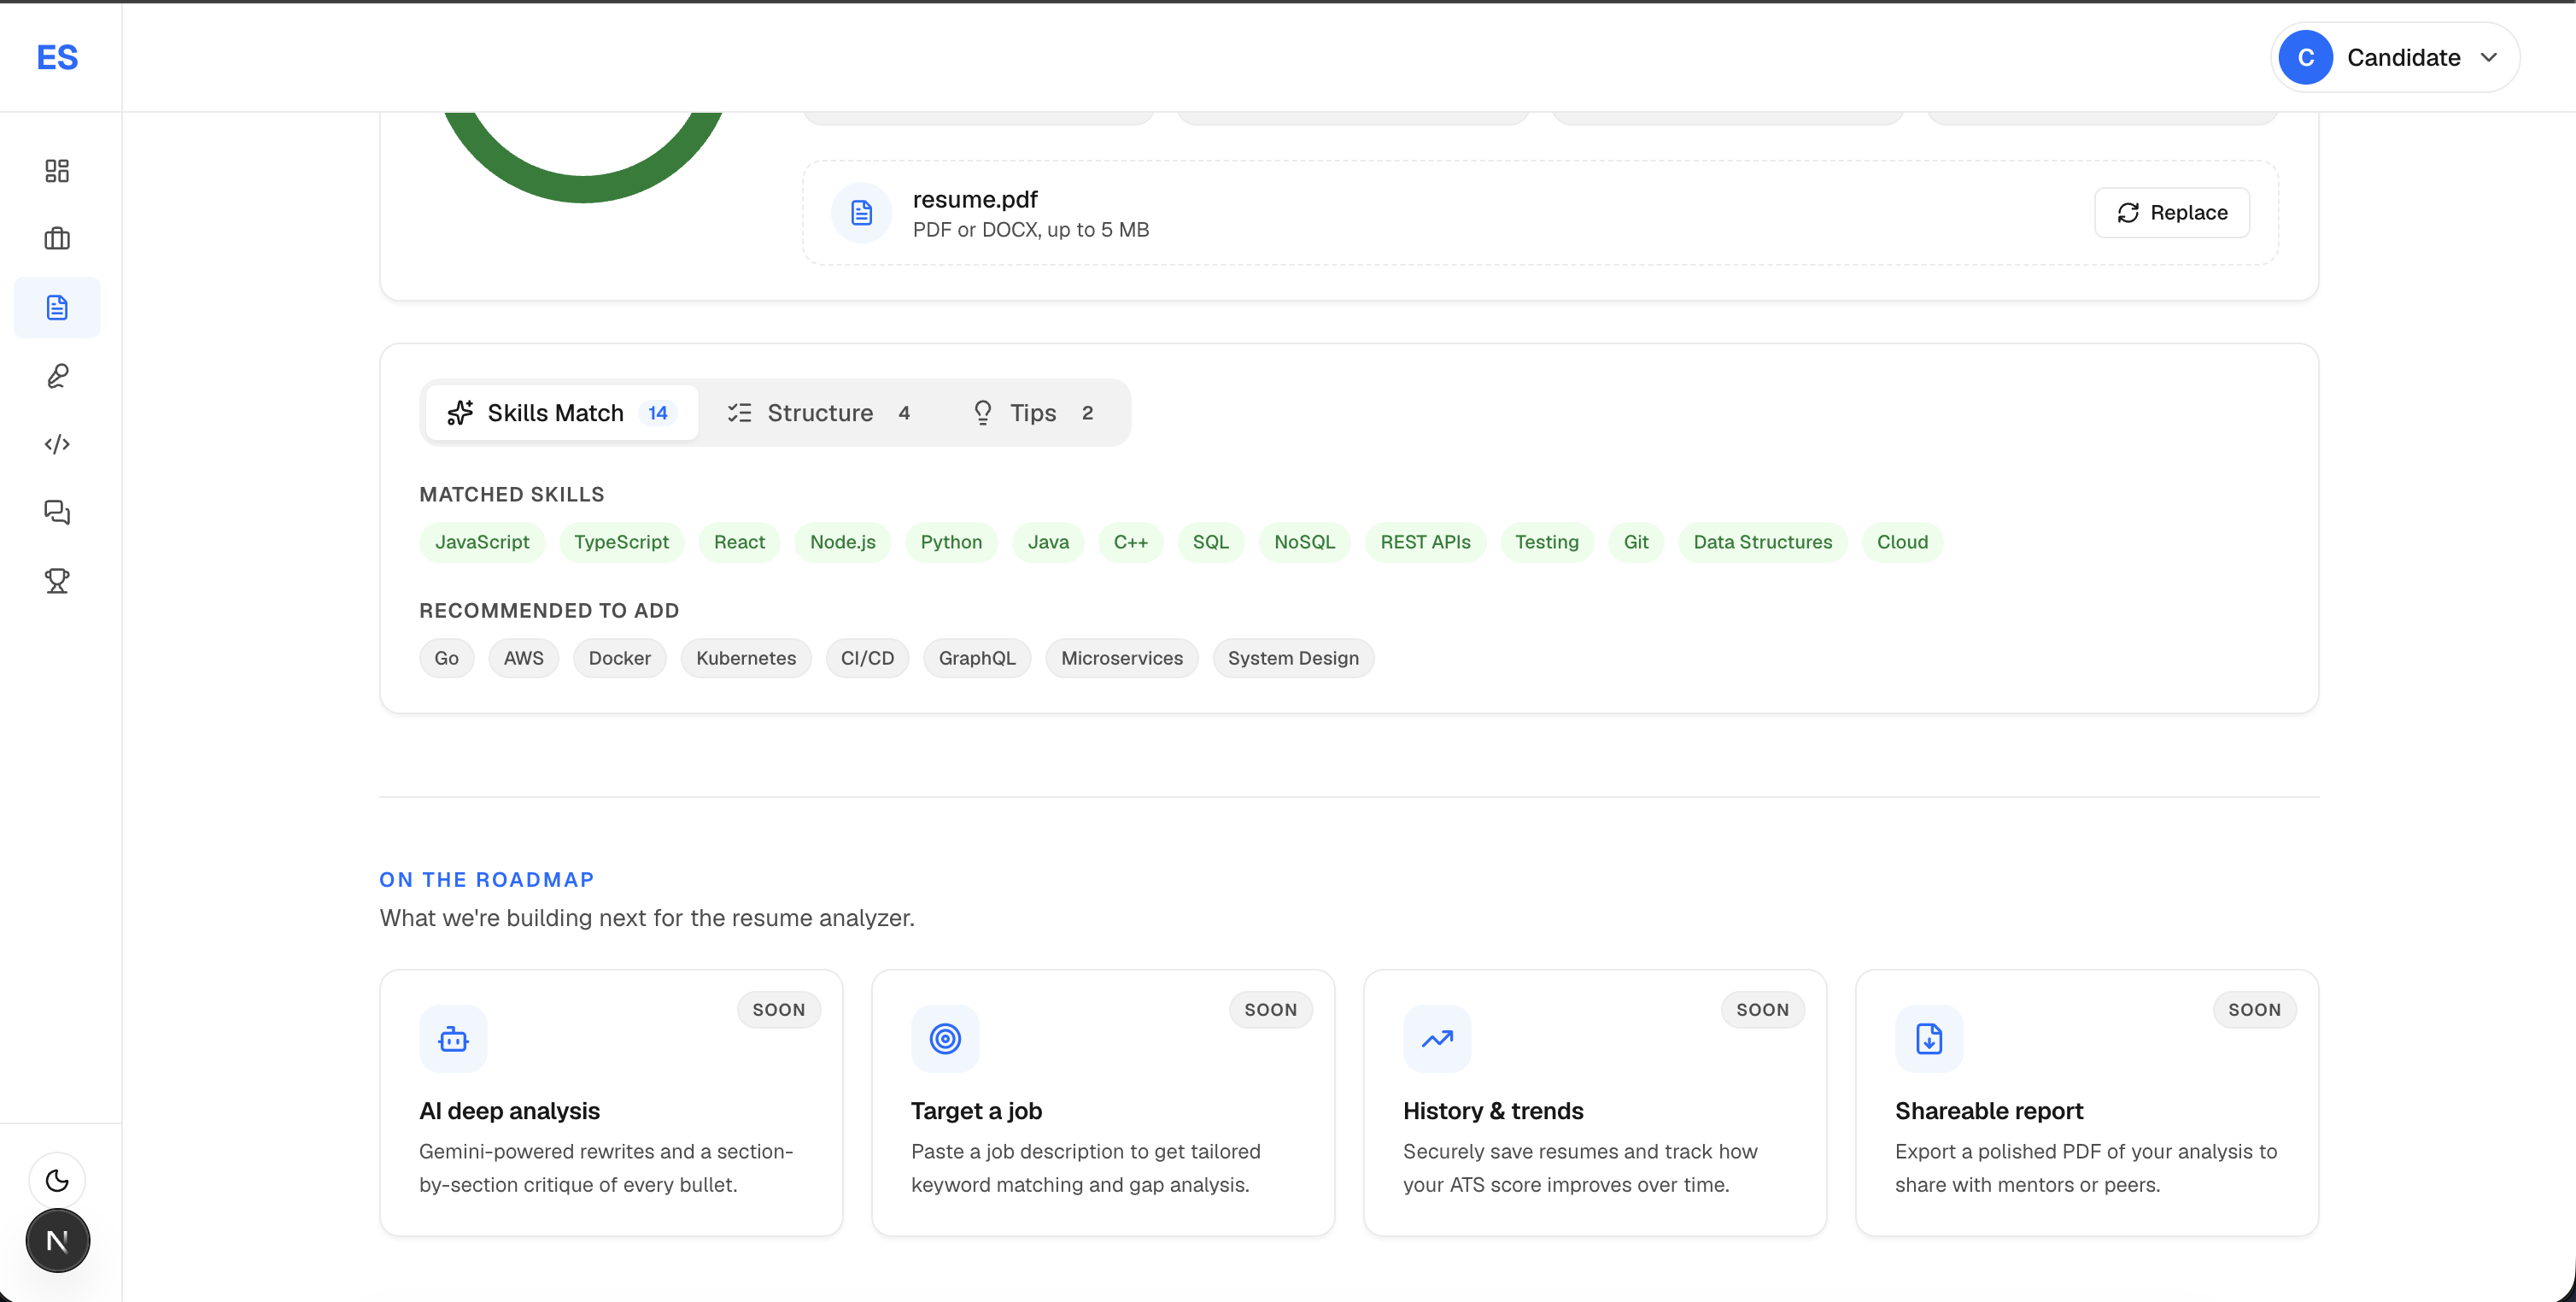2576x1302 pixels.
Task: Click the Kubernetes recommended skill chip
Action: [746, 658]
